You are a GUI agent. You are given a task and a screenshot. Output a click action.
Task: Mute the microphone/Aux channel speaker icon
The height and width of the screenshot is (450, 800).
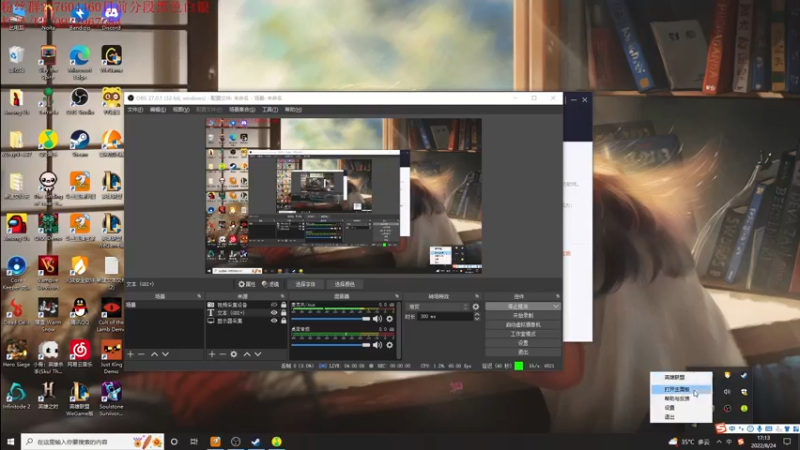click(378, 319)
